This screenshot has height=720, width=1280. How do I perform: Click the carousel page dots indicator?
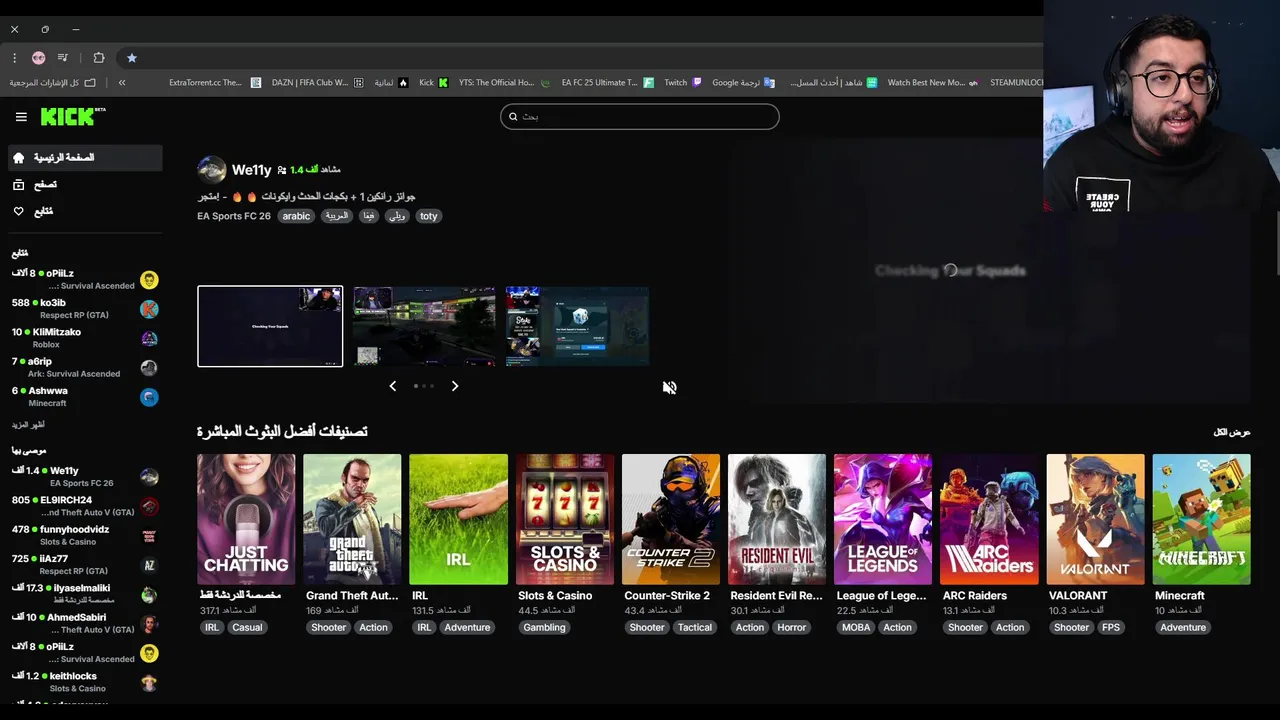click(x=424, y=386)
